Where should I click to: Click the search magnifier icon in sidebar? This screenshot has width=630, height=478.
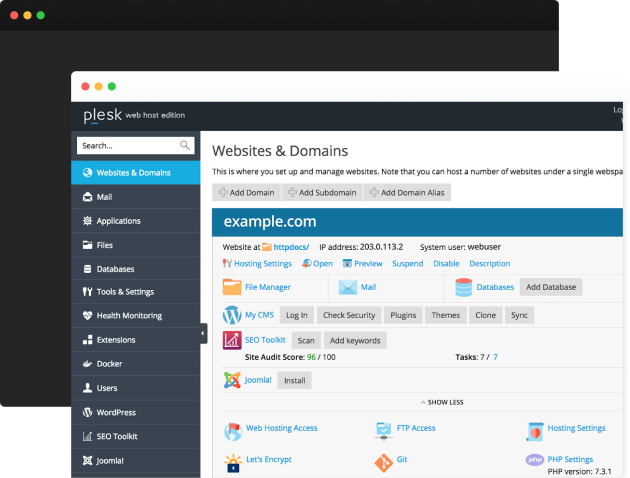pyautogui.click(x=185, y=145)
